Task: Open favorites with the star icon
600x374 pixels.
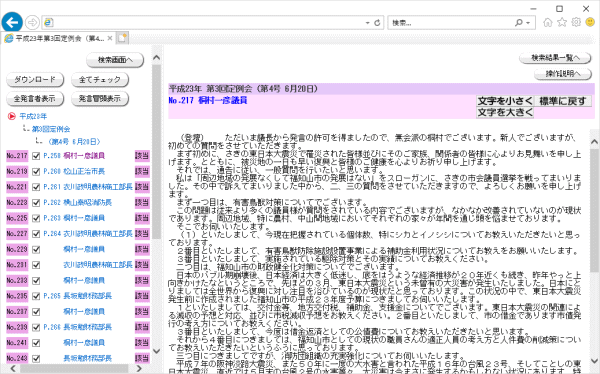Action: pos(562,23)
